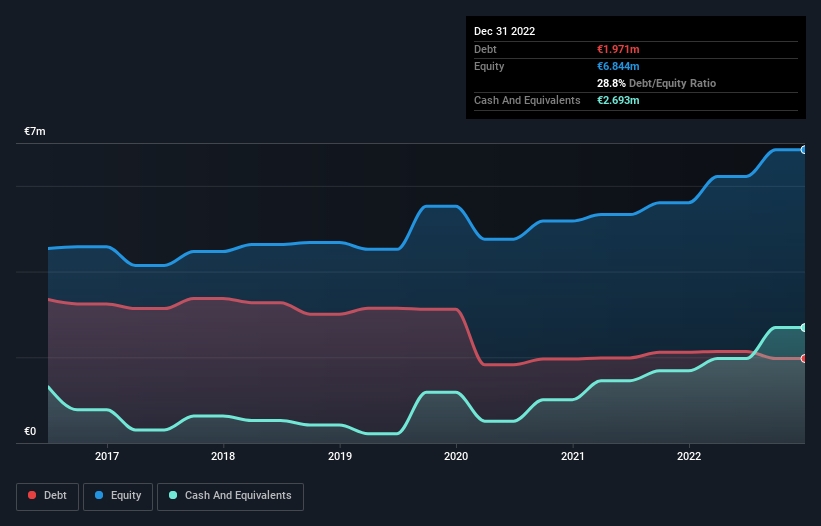Click the 2019 x-axis label

pos(340,456)
